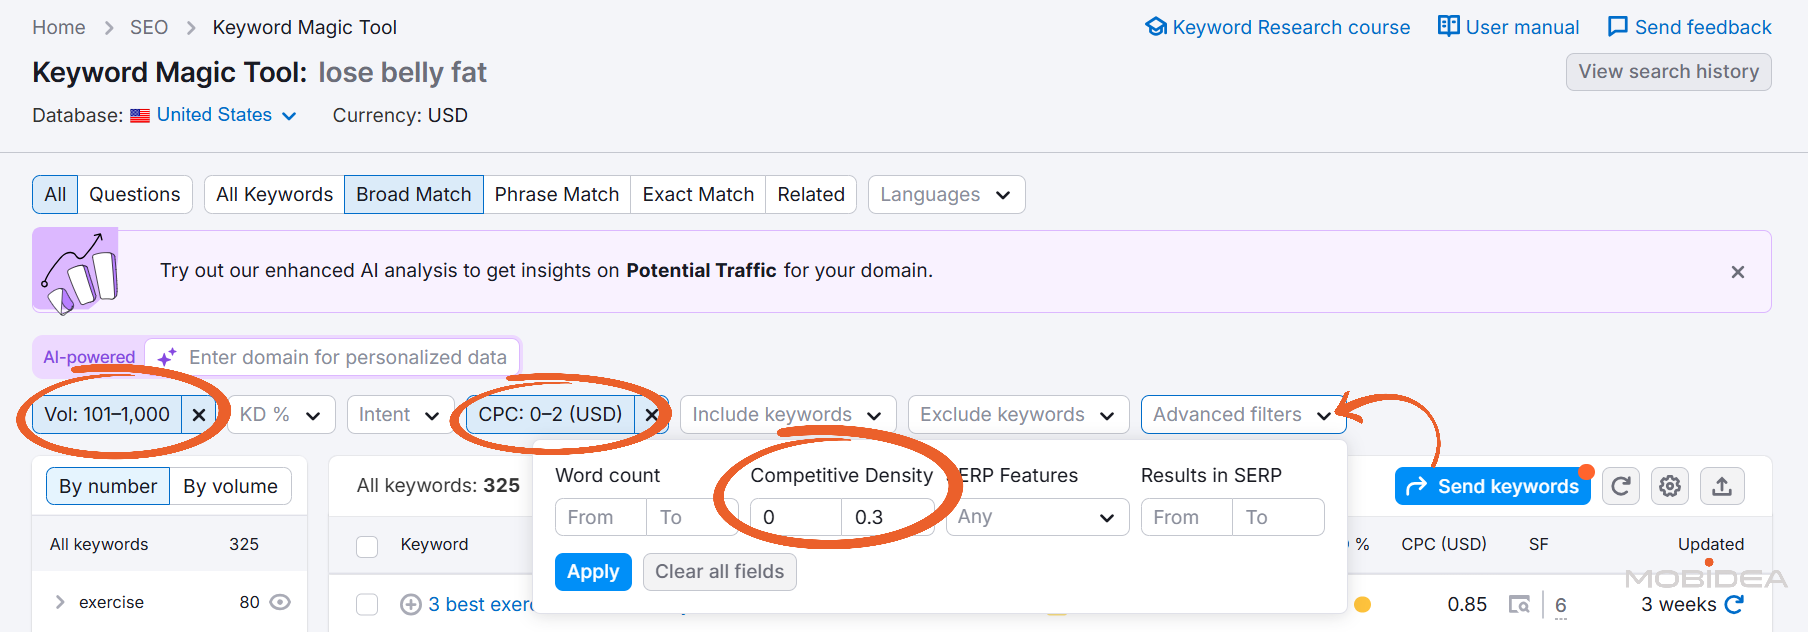The image size is (1808, 632).
Task: Open the Keyword Research course link
Action: click(x=1277, y=27)
